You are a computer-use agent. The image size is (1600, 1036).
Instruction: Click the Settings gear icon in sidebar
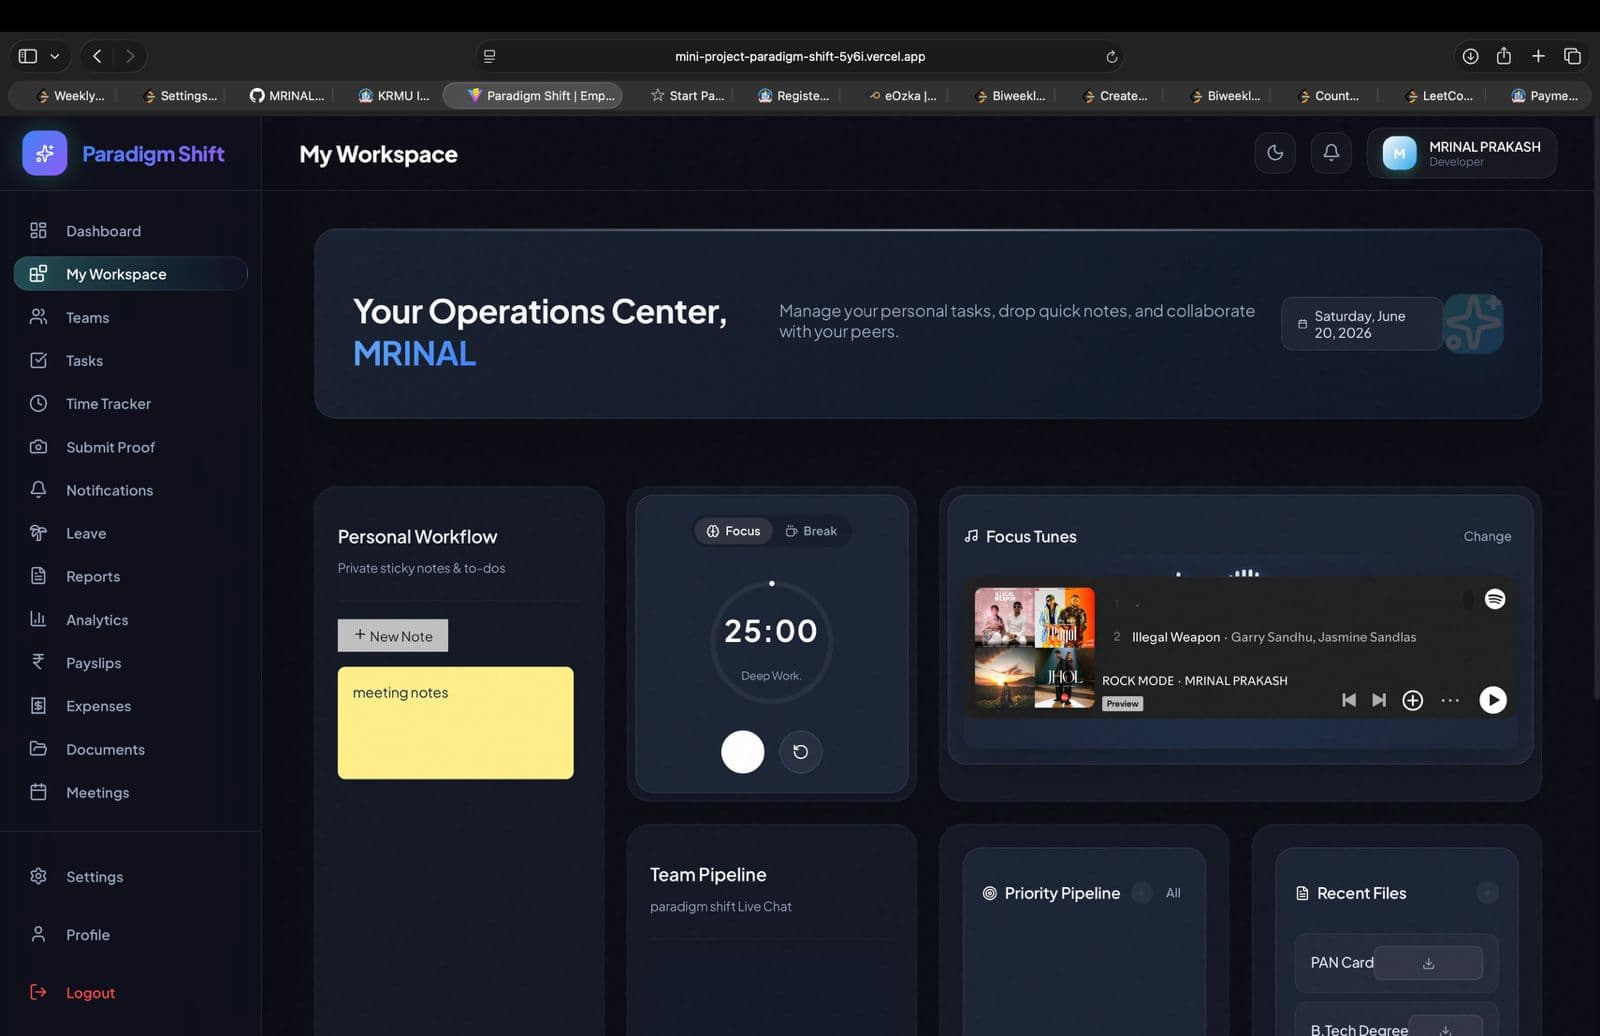38,876
